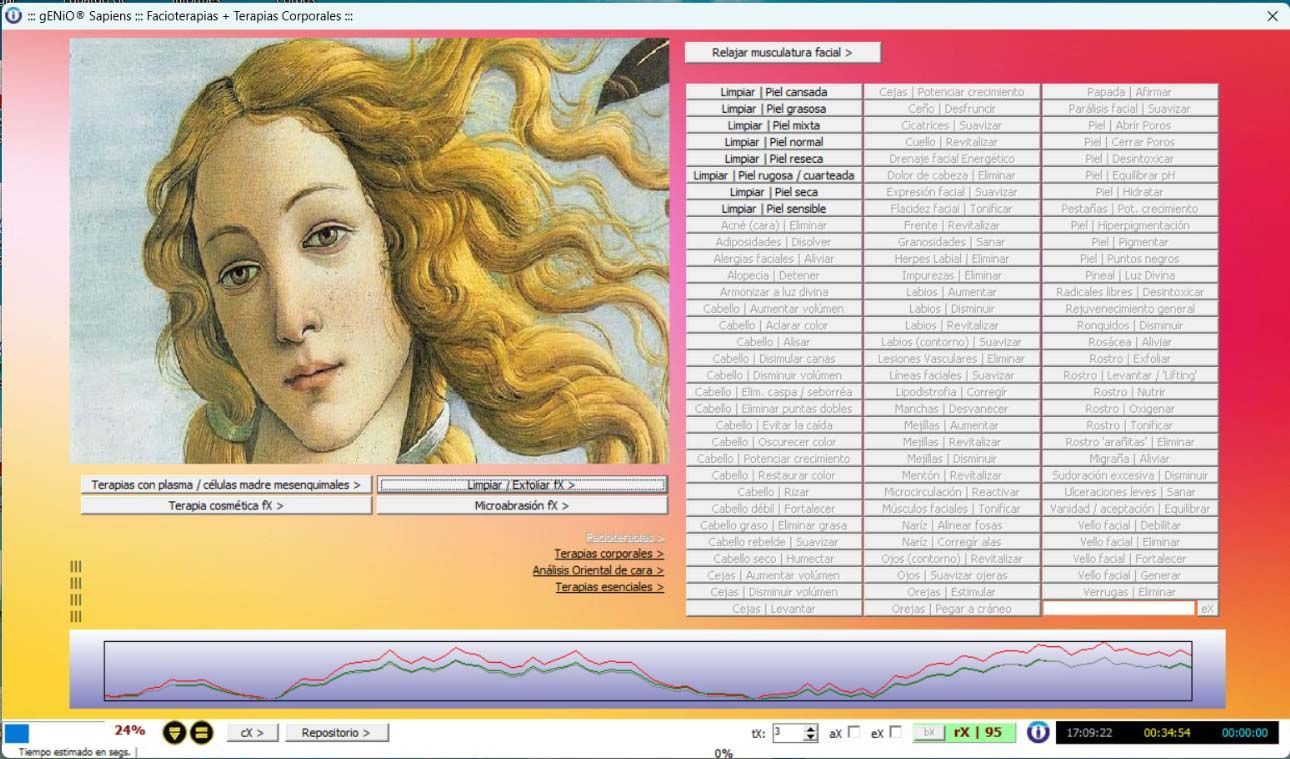
Task: Click the tX number input field
Action: coord(787,733)
